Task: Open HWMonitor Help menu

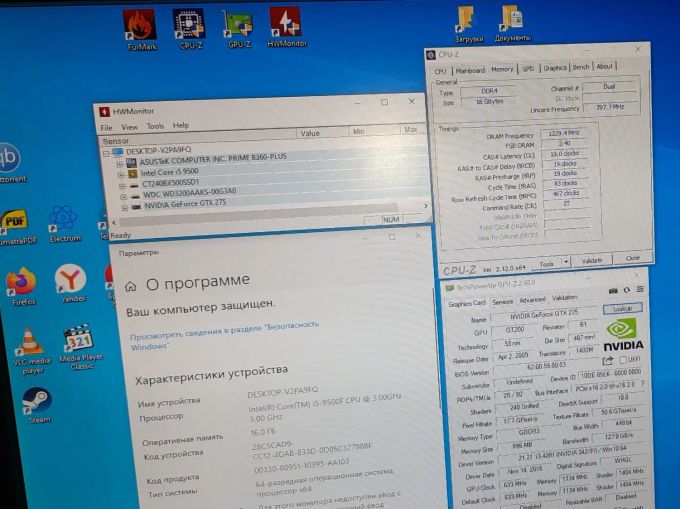Action: (x=181, y=125)
